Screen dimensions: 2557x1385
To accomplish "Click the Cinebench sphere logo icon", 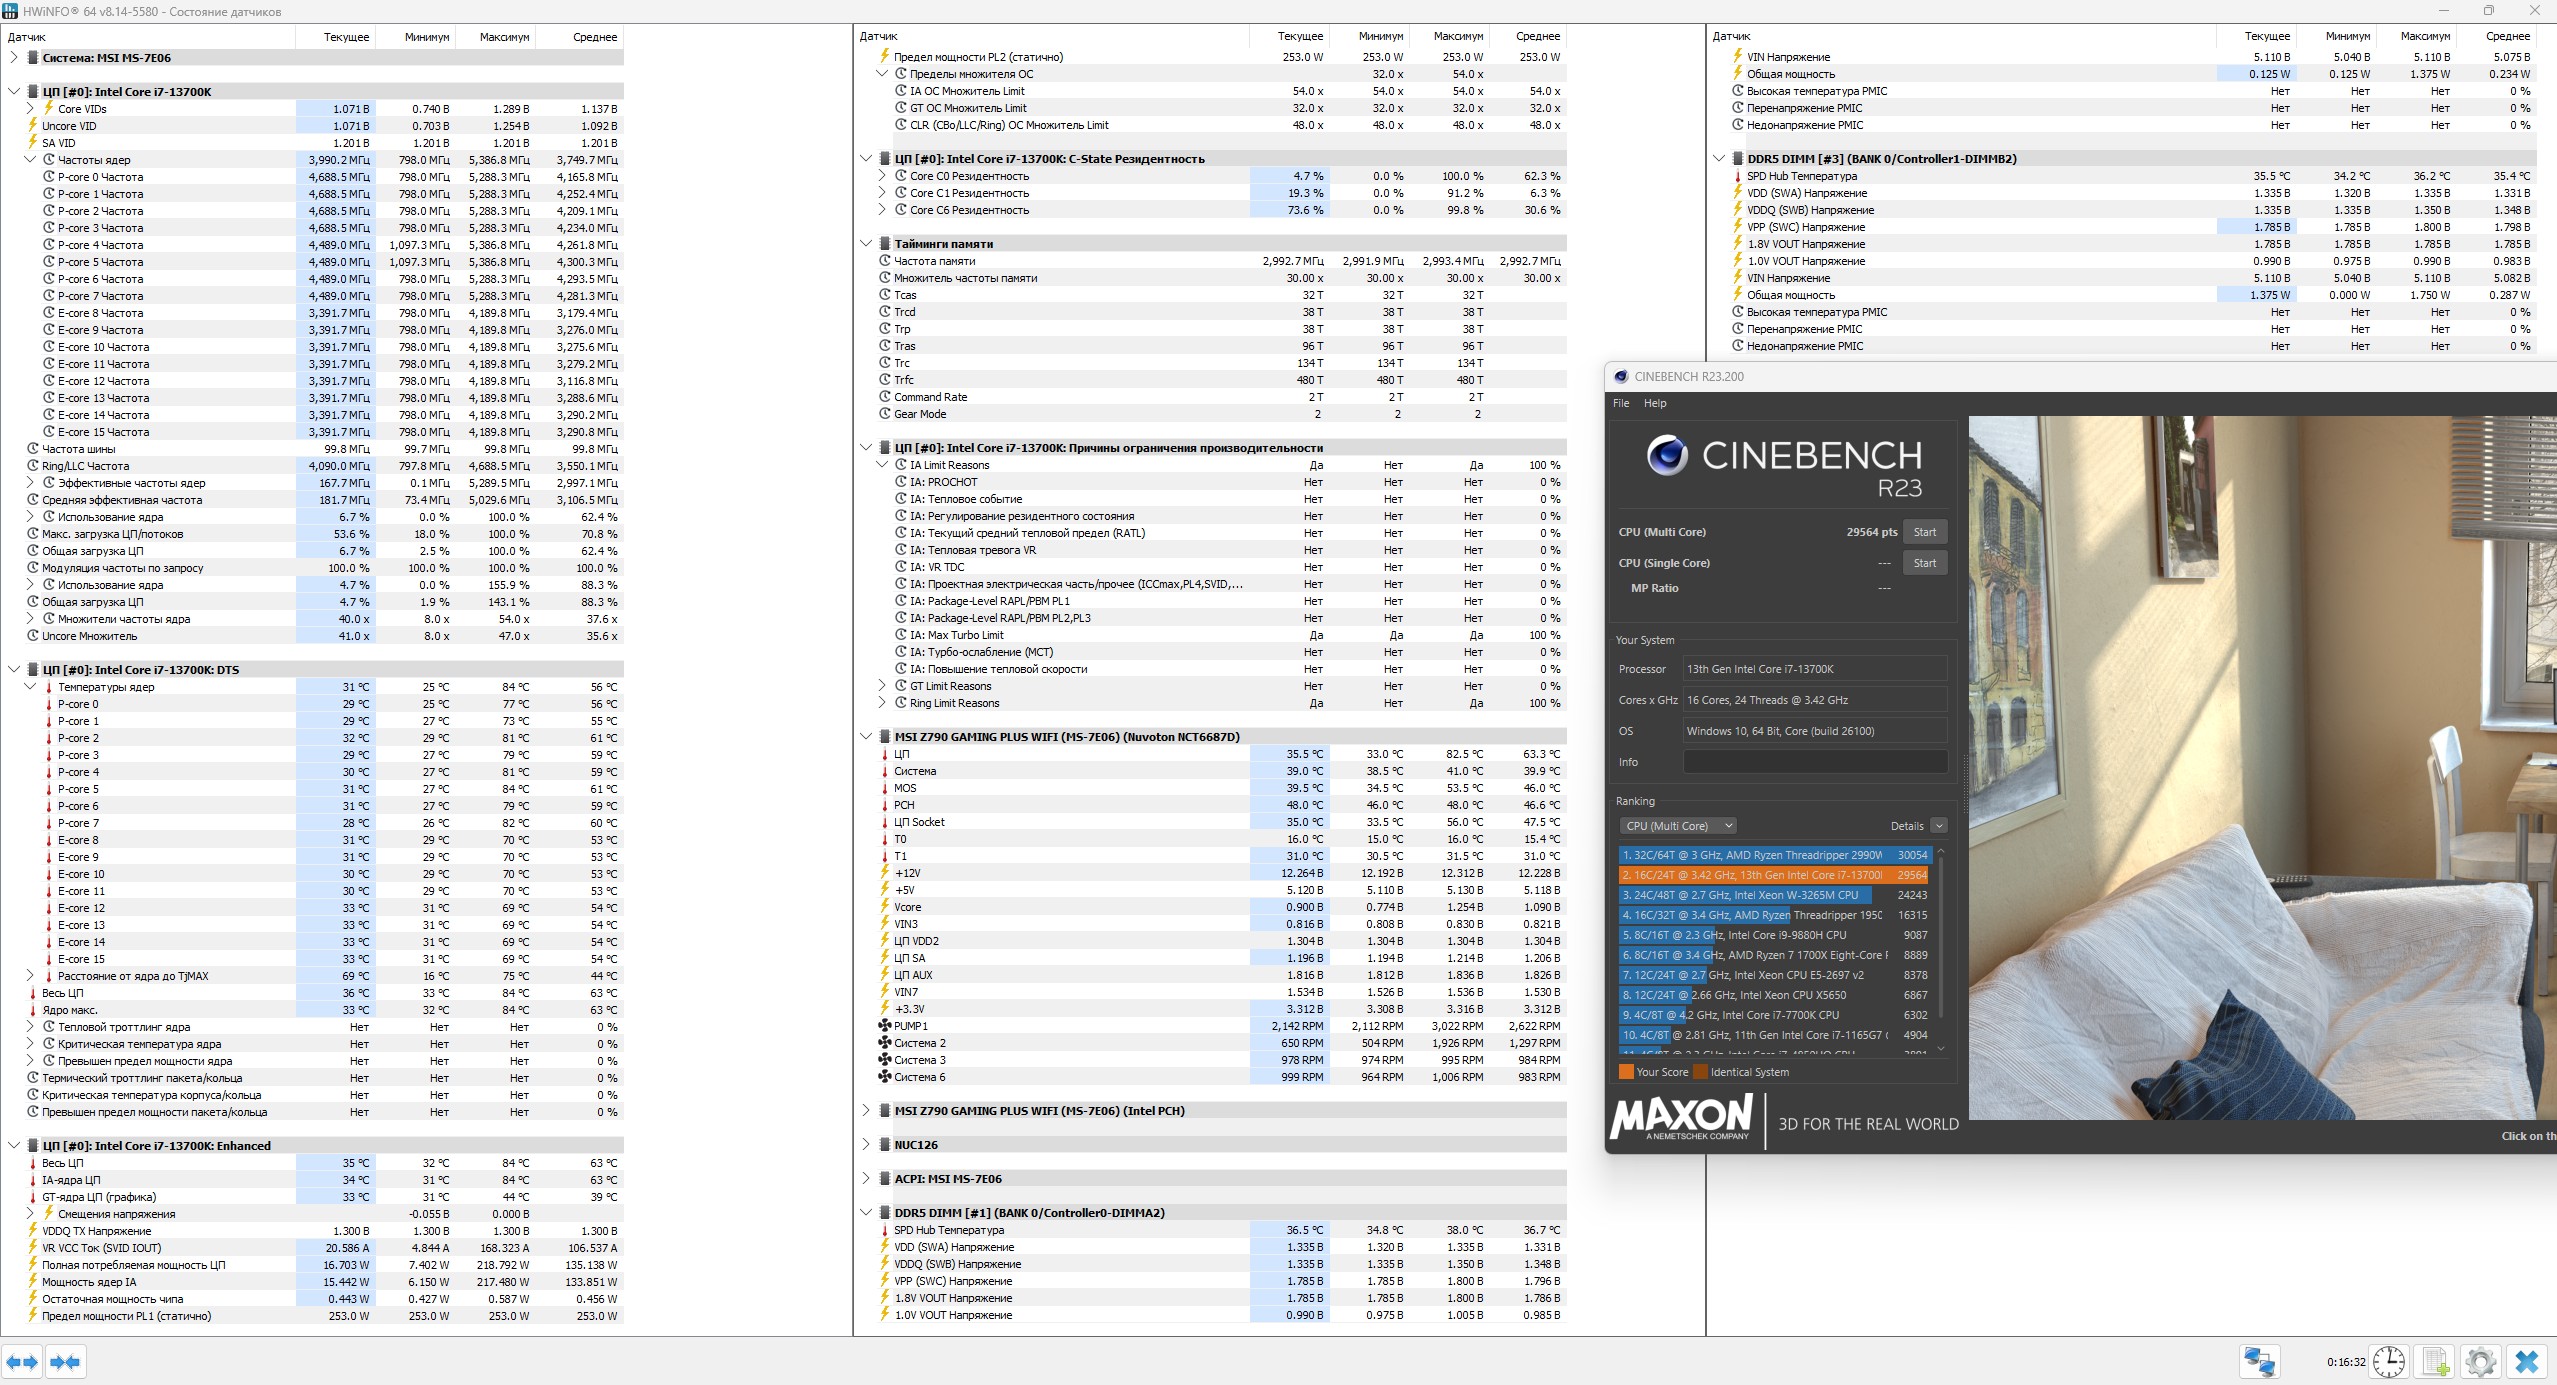I will [x=1667, y=456].
